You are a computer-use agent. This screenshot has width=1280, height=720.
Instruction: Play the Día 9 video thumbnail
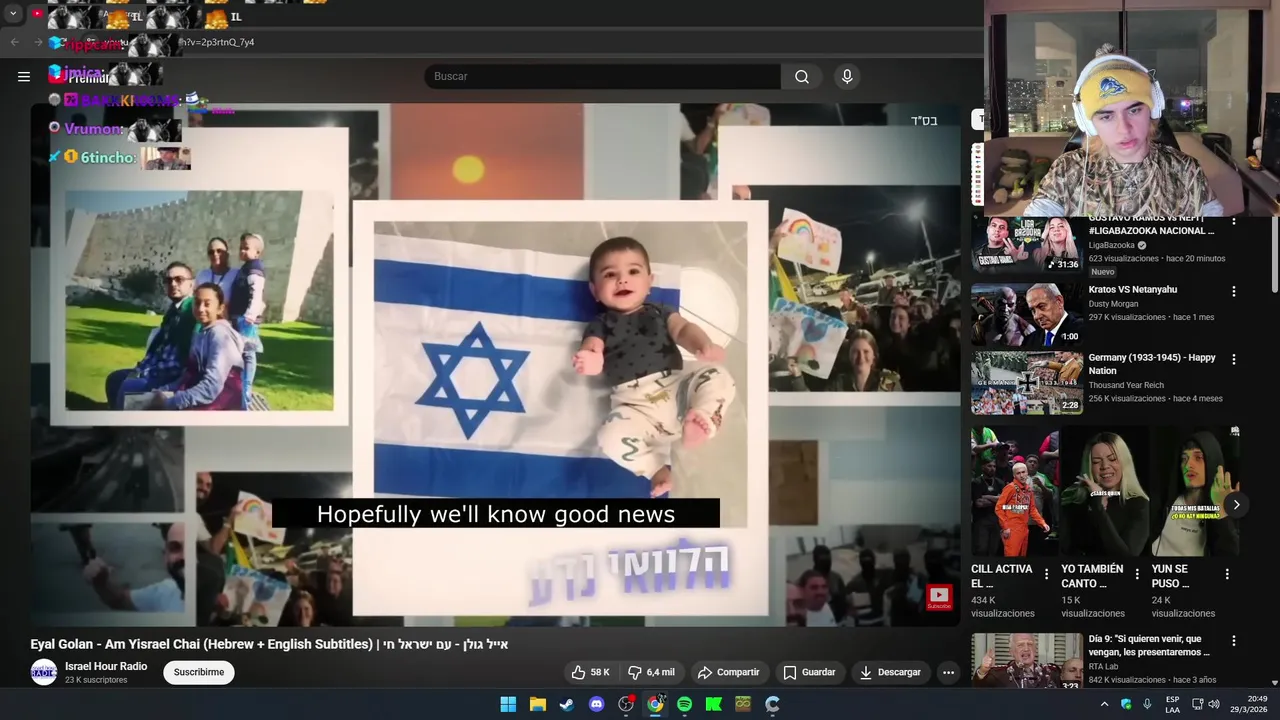coord(1026,660)
